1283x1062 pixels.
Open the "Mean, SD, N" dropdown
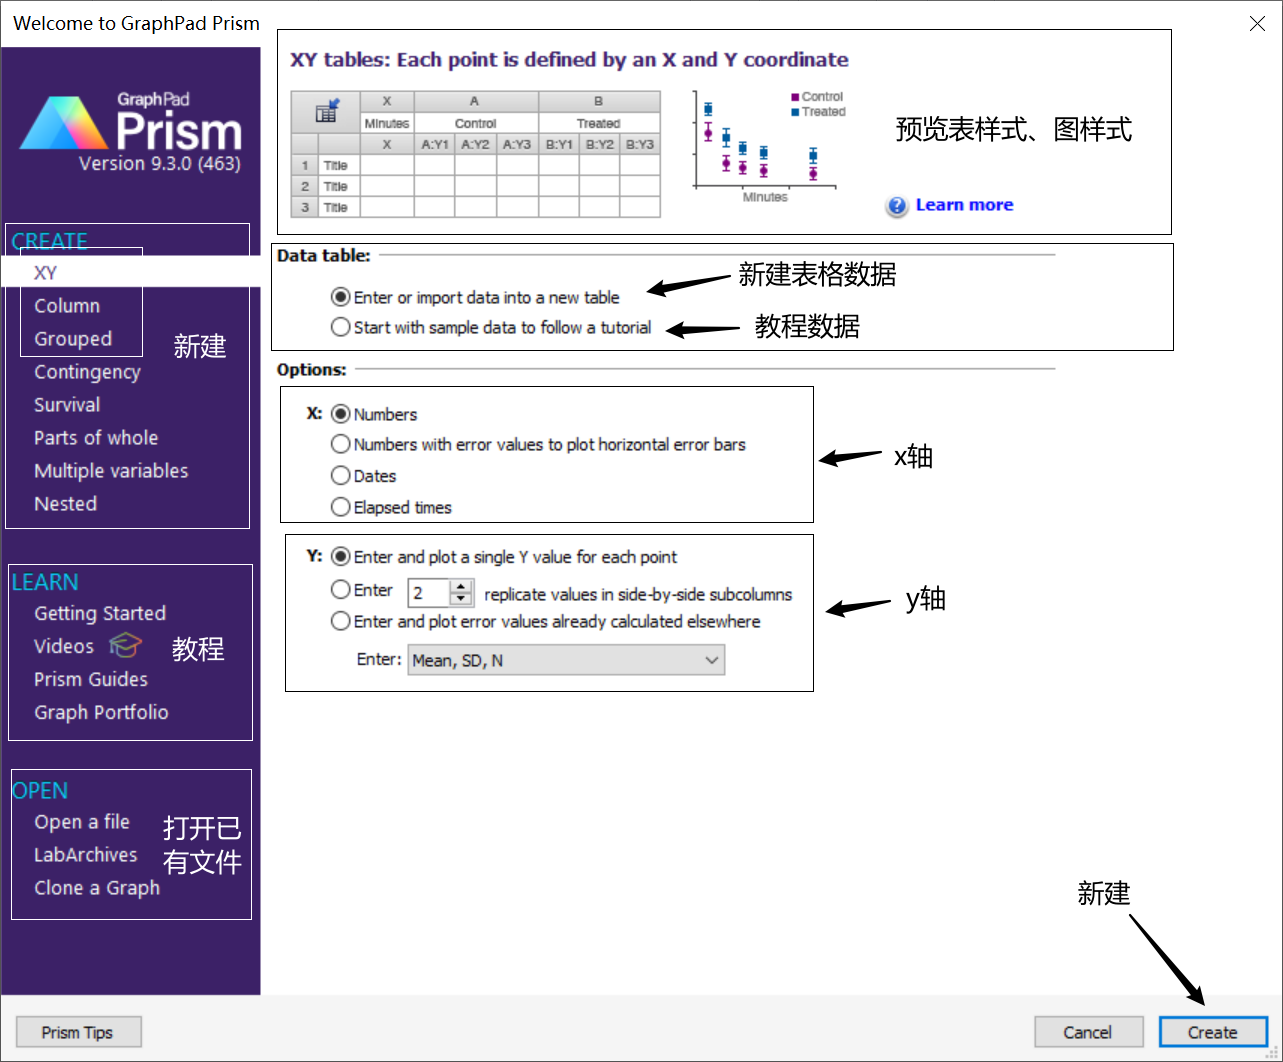[x=711, y=660]
